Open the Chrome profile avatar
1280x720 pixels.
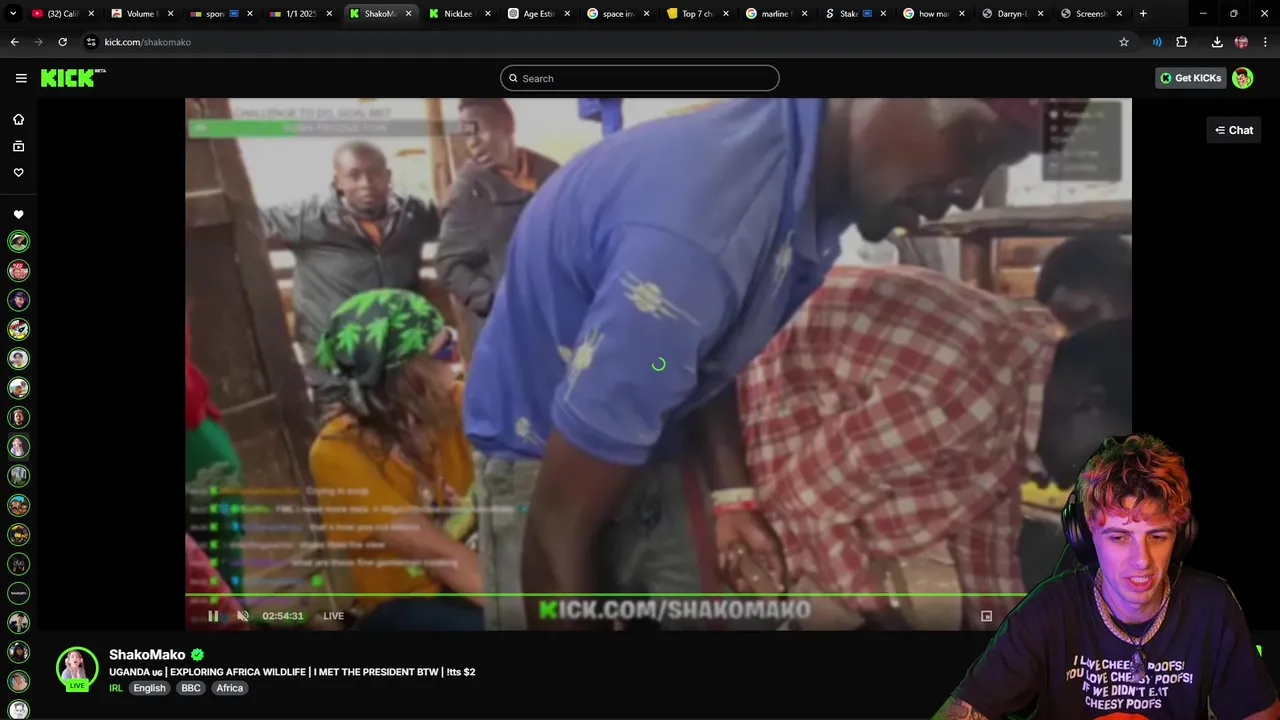[1241, 42]
